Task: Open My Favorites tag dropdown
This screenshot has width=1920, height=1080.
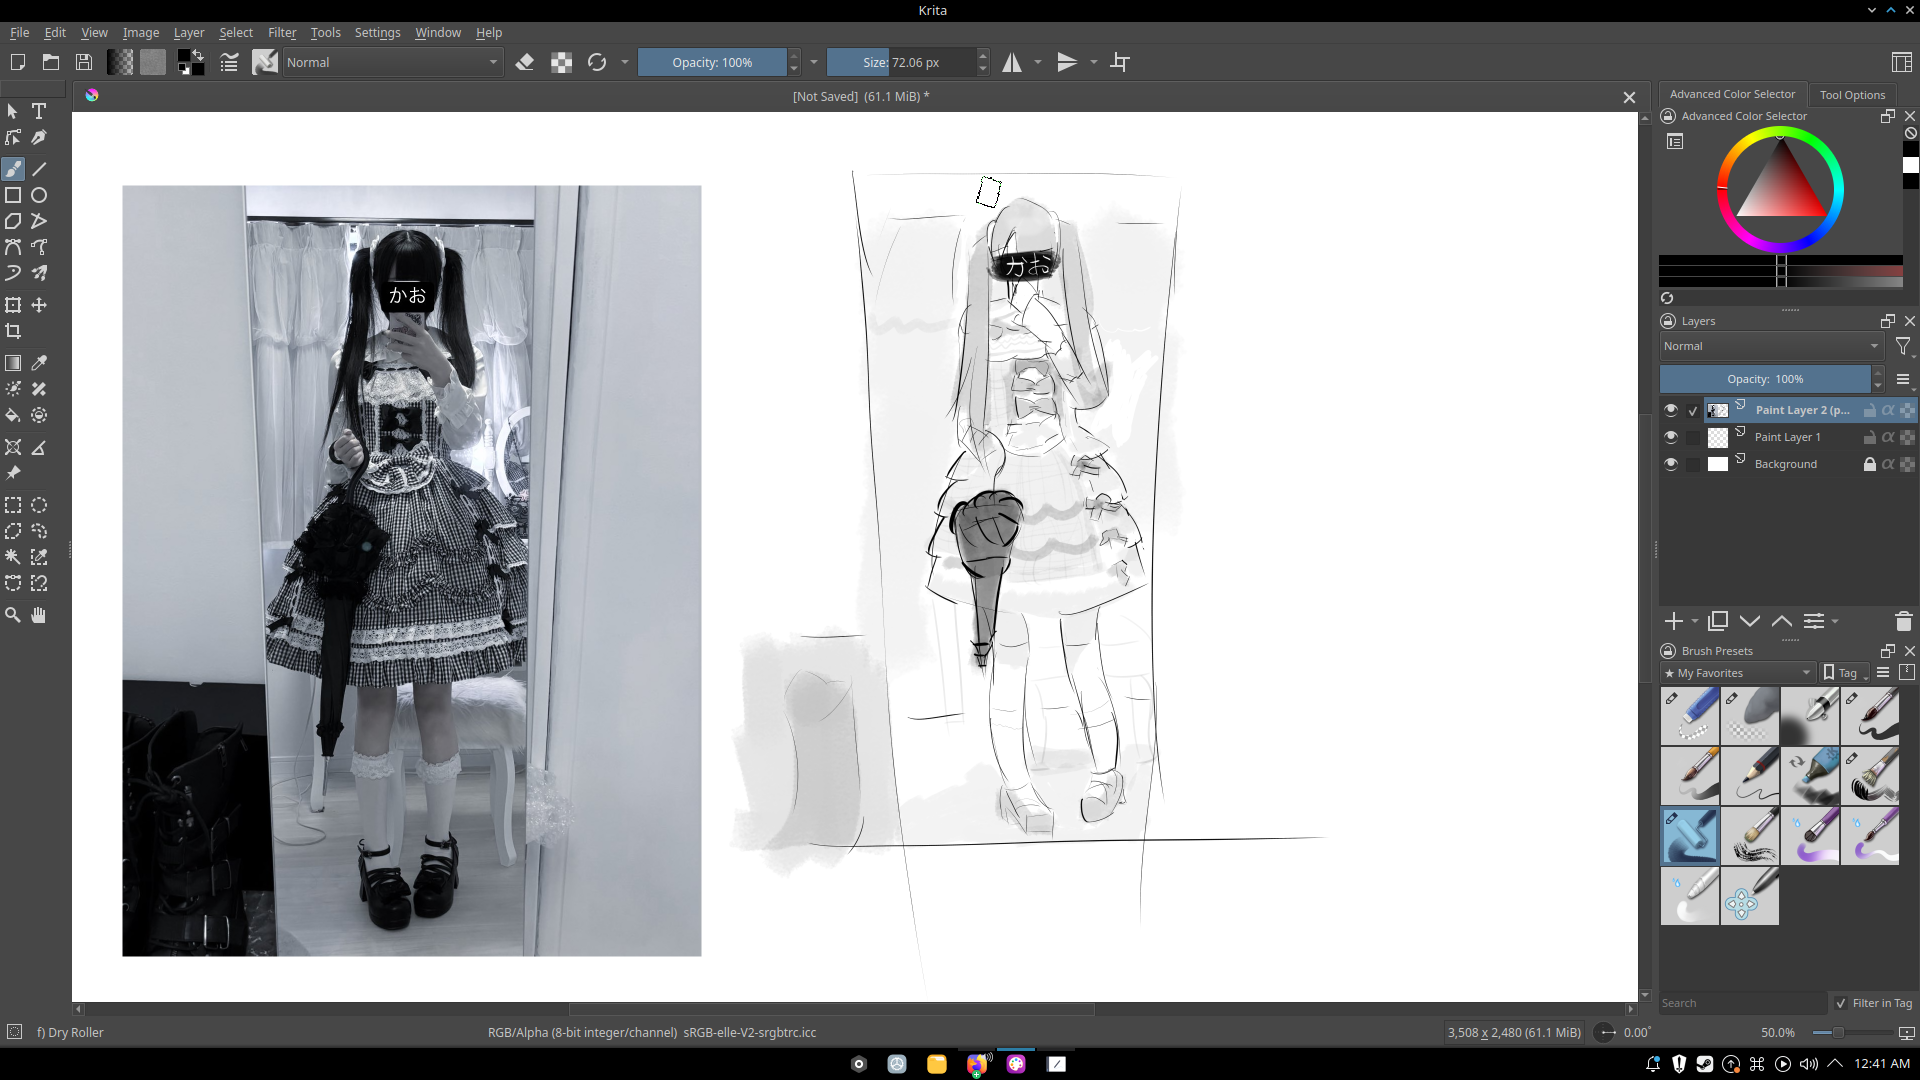Action: tap(1738, 673)
